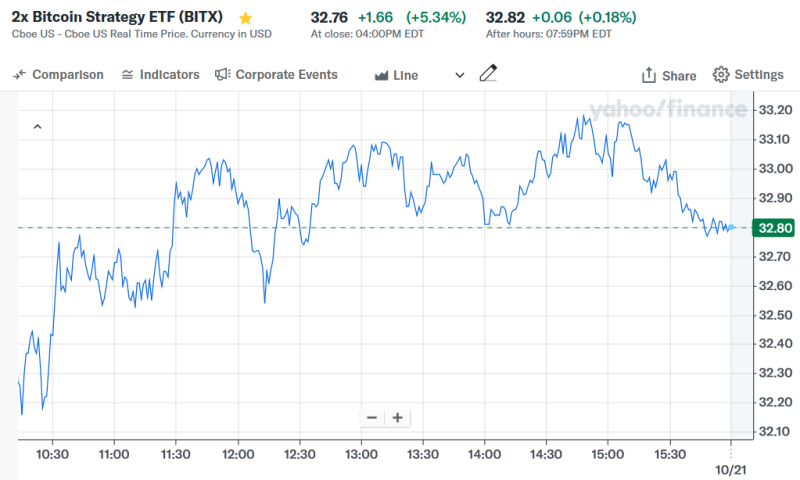
Task: Click the Line chart type icon
Action: click(381, 75)
